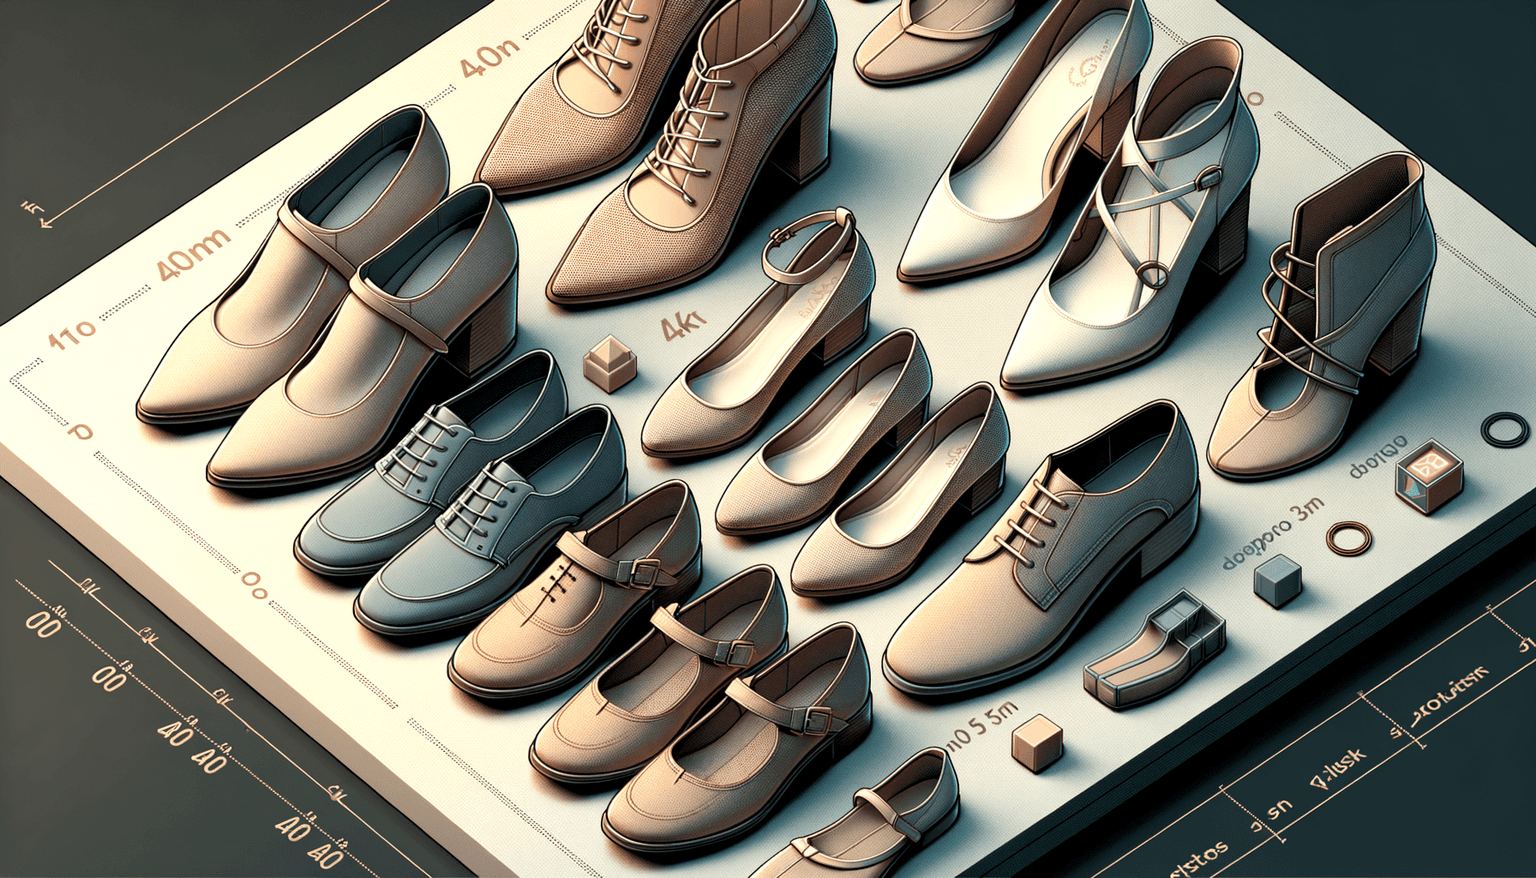Click the small beige cube beside "4Kt"
Screen dimensions: 1536x878
tap(608, 362)
